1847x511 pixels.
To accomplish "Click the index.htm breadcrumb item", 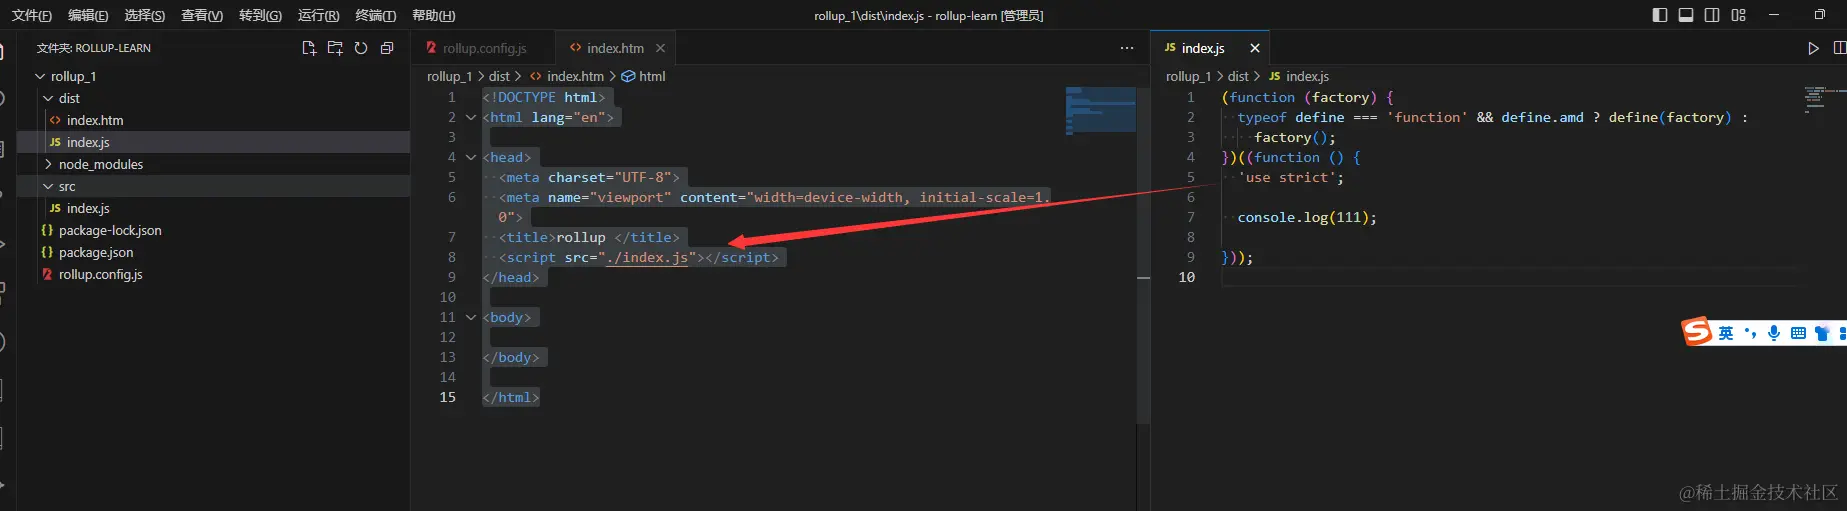I will coord(567,76).
